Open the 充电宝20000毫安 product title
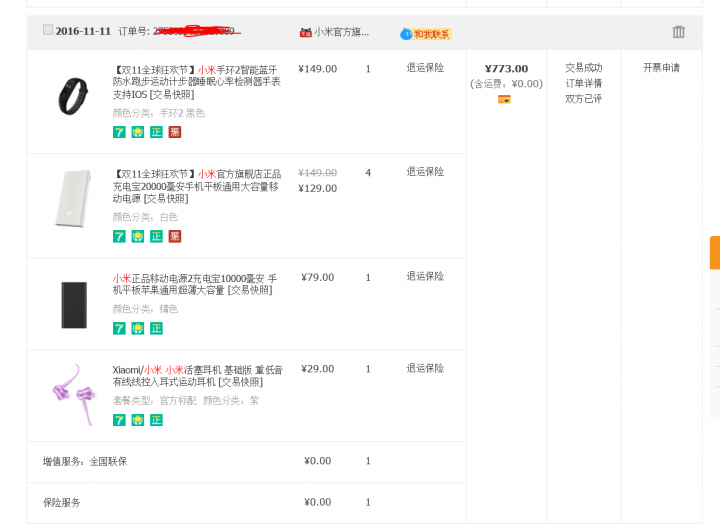This screenshot has width=720, height=530. coord(197,186)
